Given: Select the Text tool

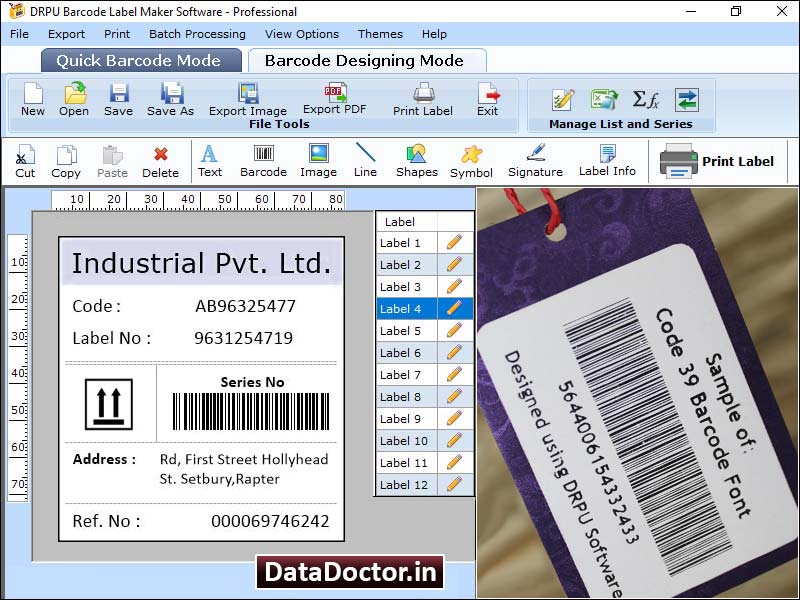Looking at the screenshot, I should tap(210, 160).
